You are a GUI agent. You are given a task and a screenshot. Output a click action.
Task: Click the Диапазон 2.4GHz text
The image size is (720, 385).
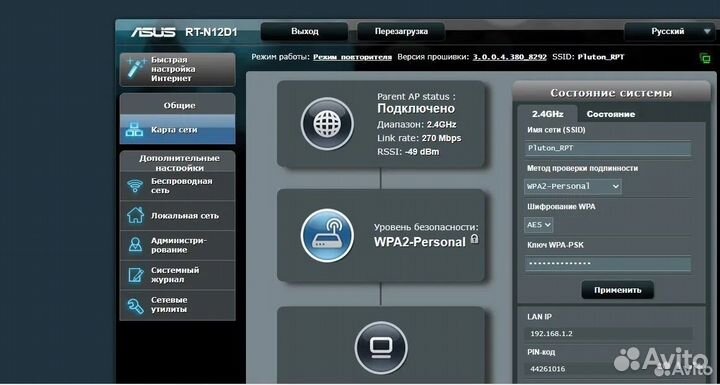point(416,125)
